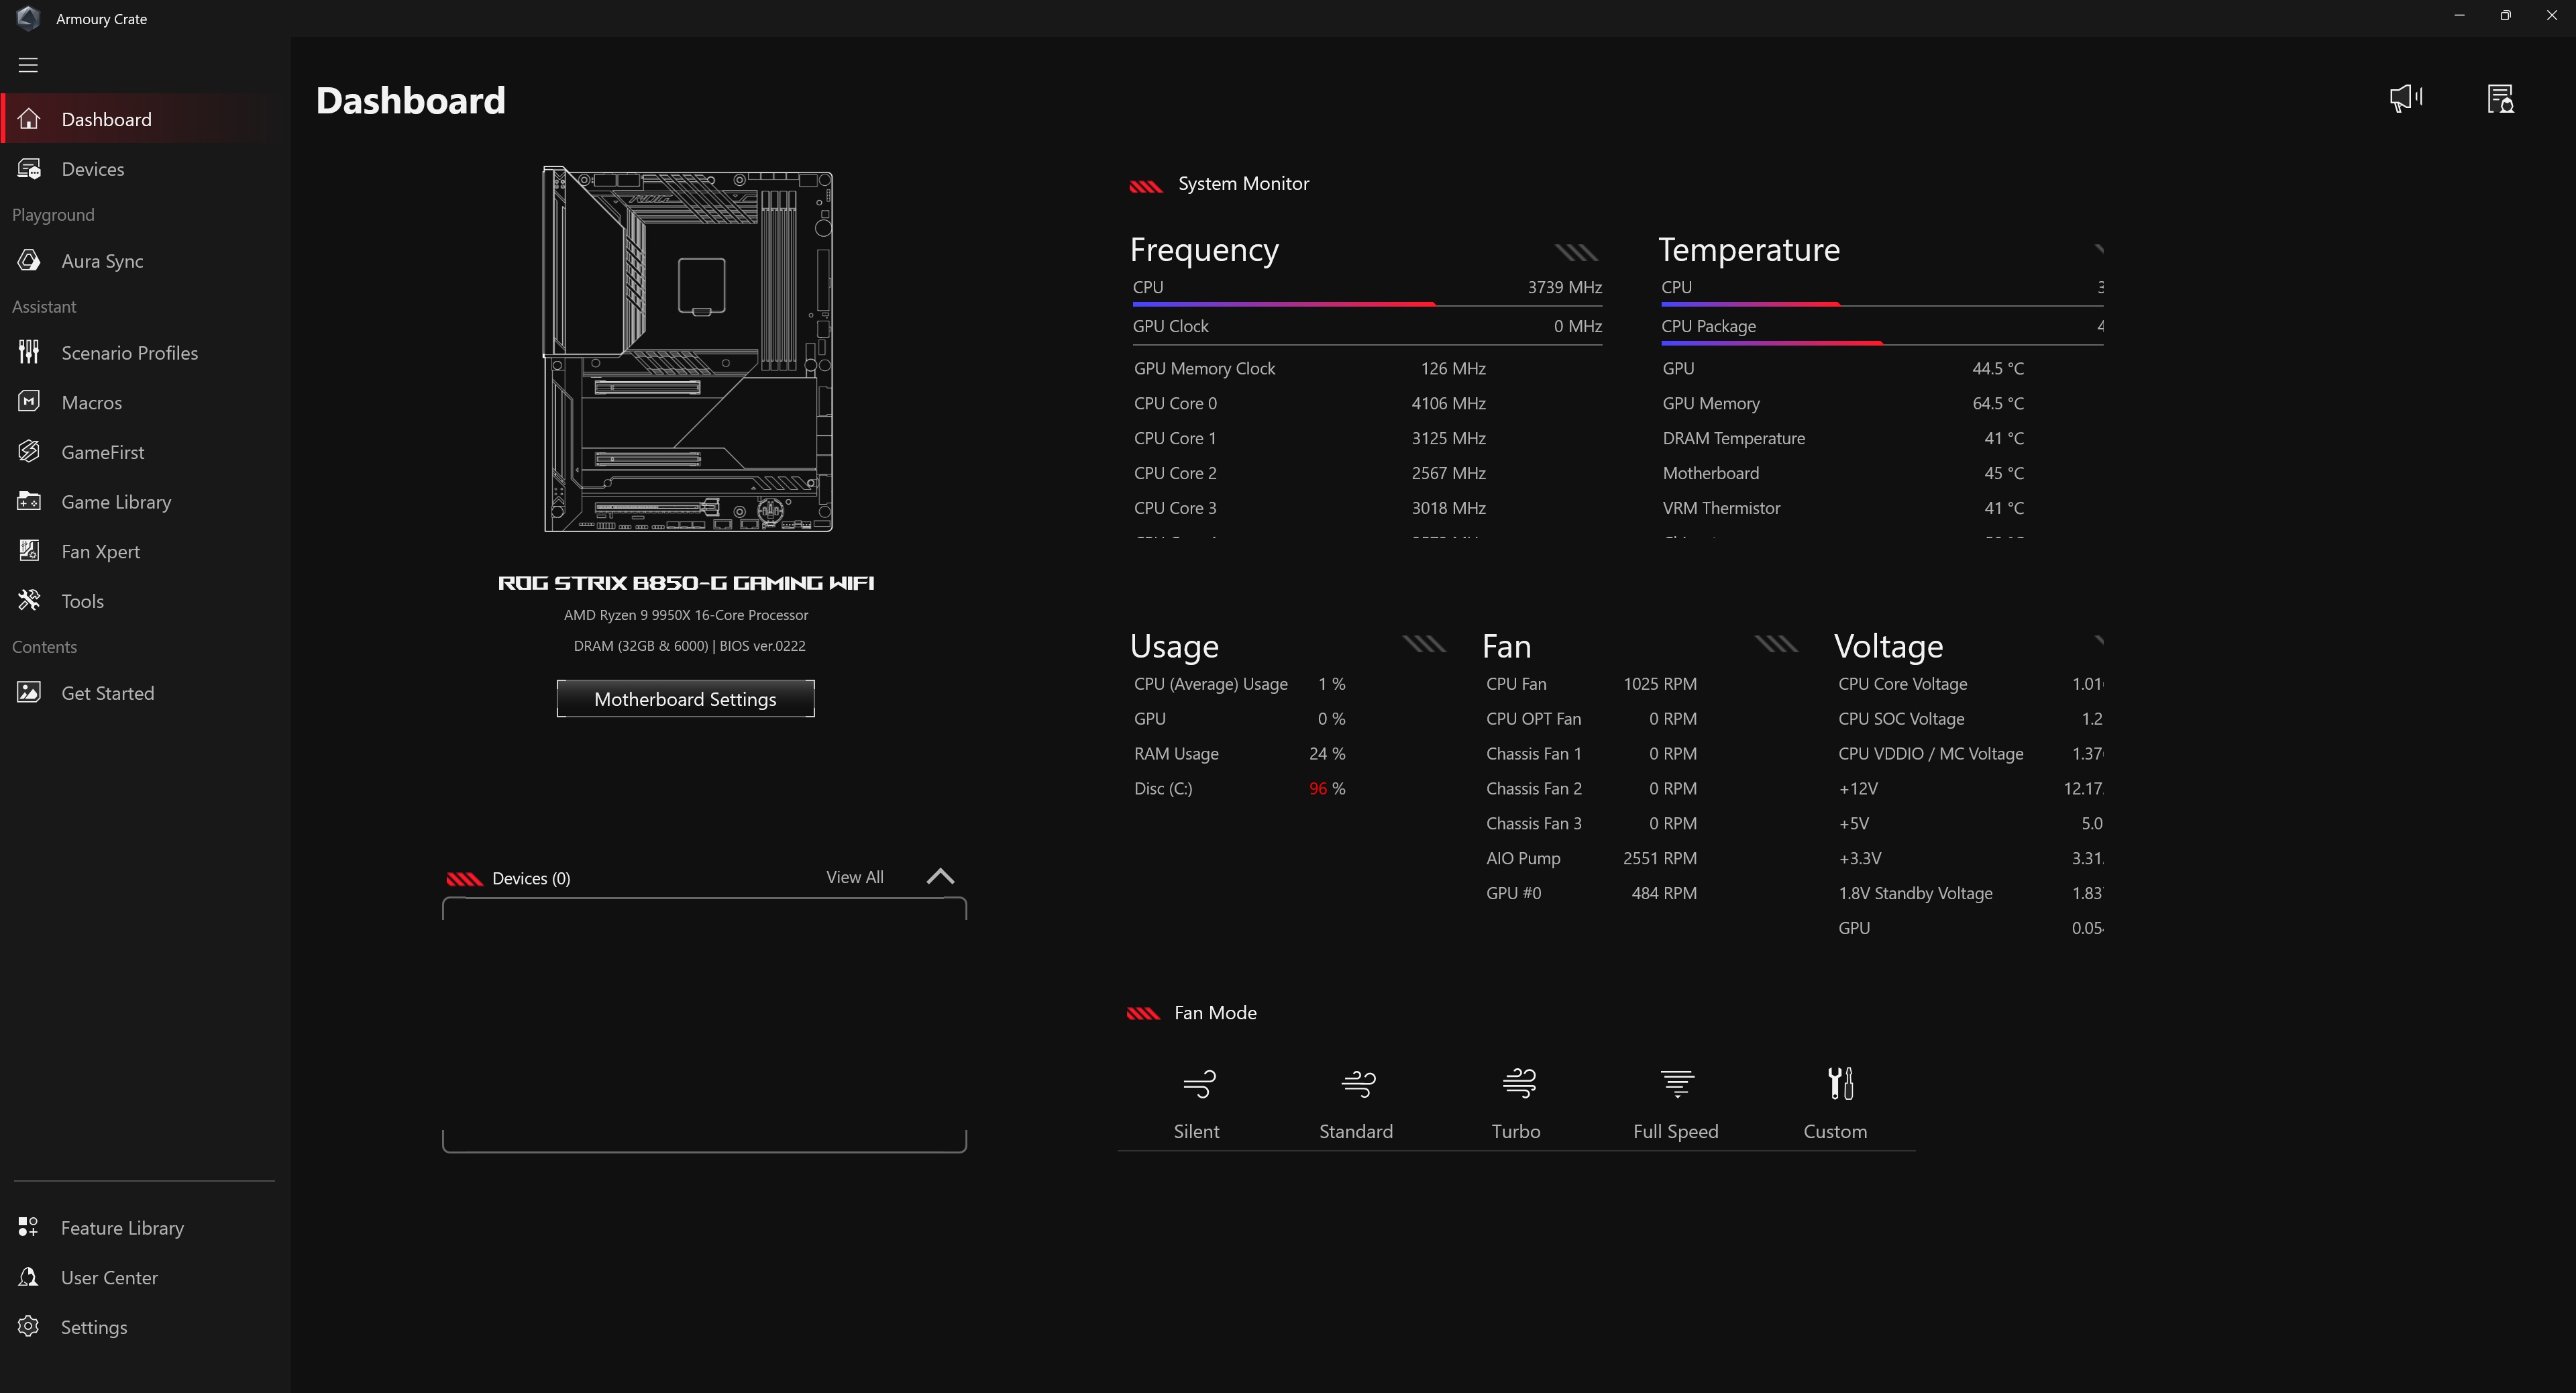Click the Feature Library icon

coord(29,1227)
